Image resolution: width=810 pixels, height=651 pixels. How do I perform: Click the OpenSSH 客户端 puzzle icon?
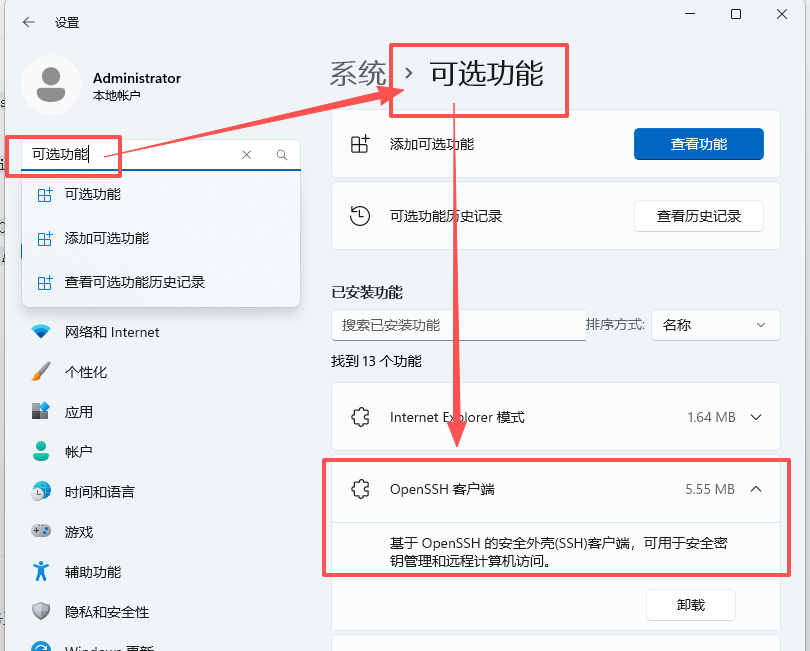click(360, 489)
